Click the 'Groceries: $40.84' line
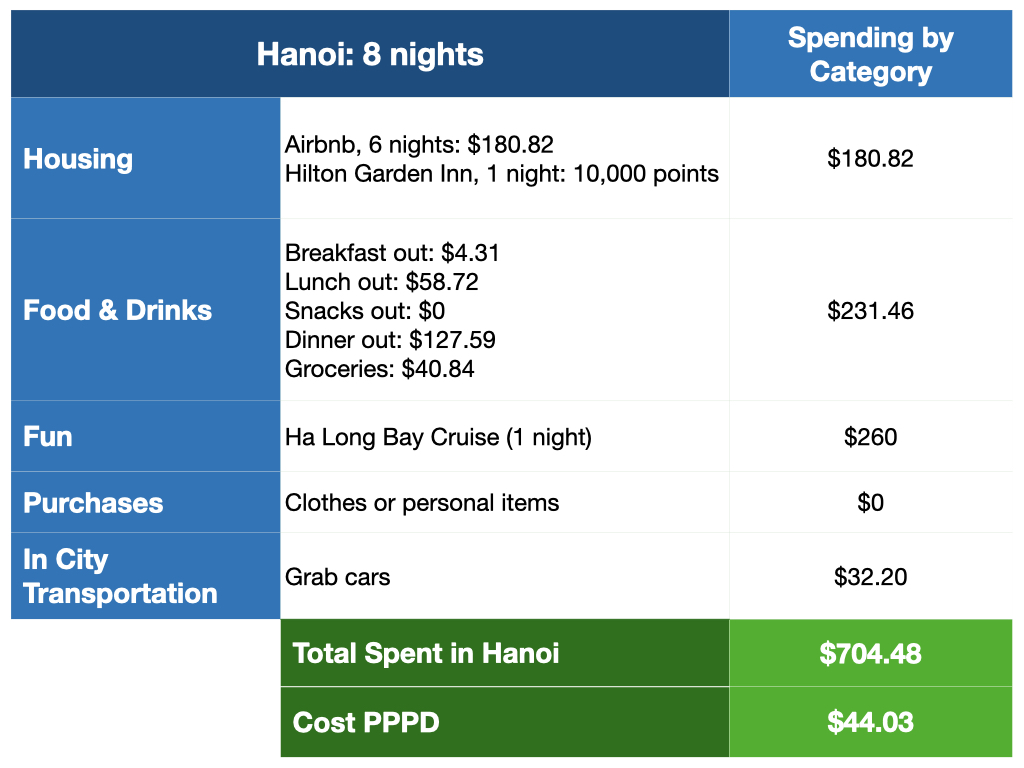The height and width of the screenshot is (768, 1024). (380, 369)
